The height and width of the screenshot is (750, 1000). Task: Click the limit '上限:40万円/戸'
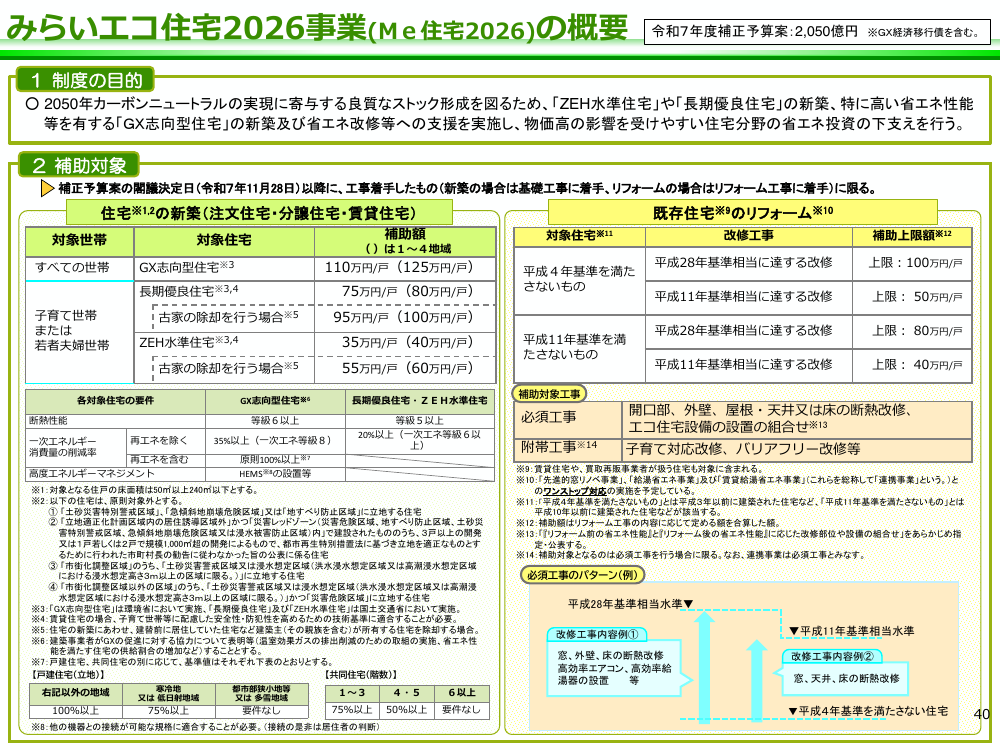point(918,365)
